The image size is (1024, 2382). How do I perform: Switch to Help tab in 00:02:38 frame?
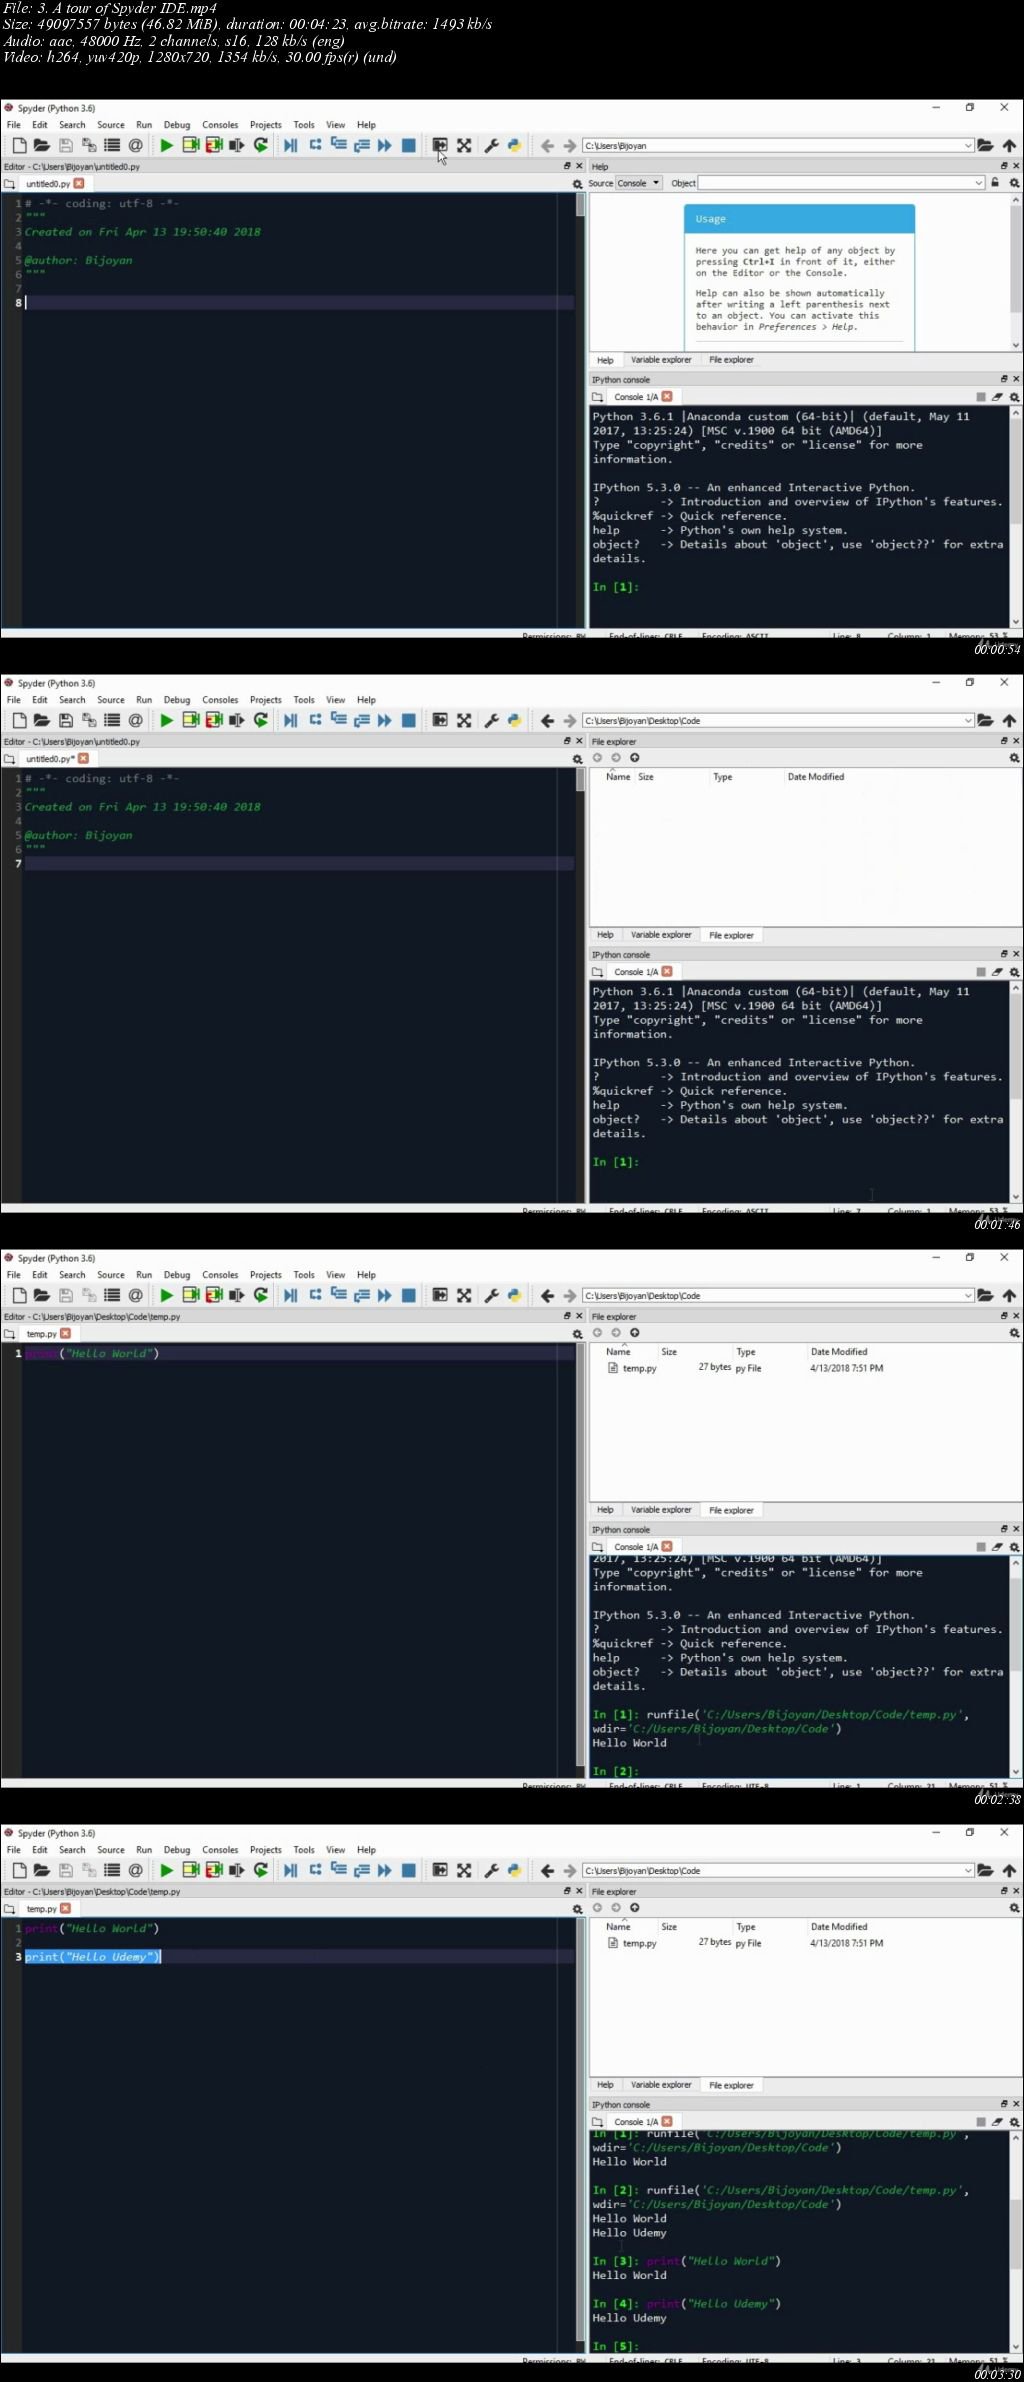point(605,1510)
